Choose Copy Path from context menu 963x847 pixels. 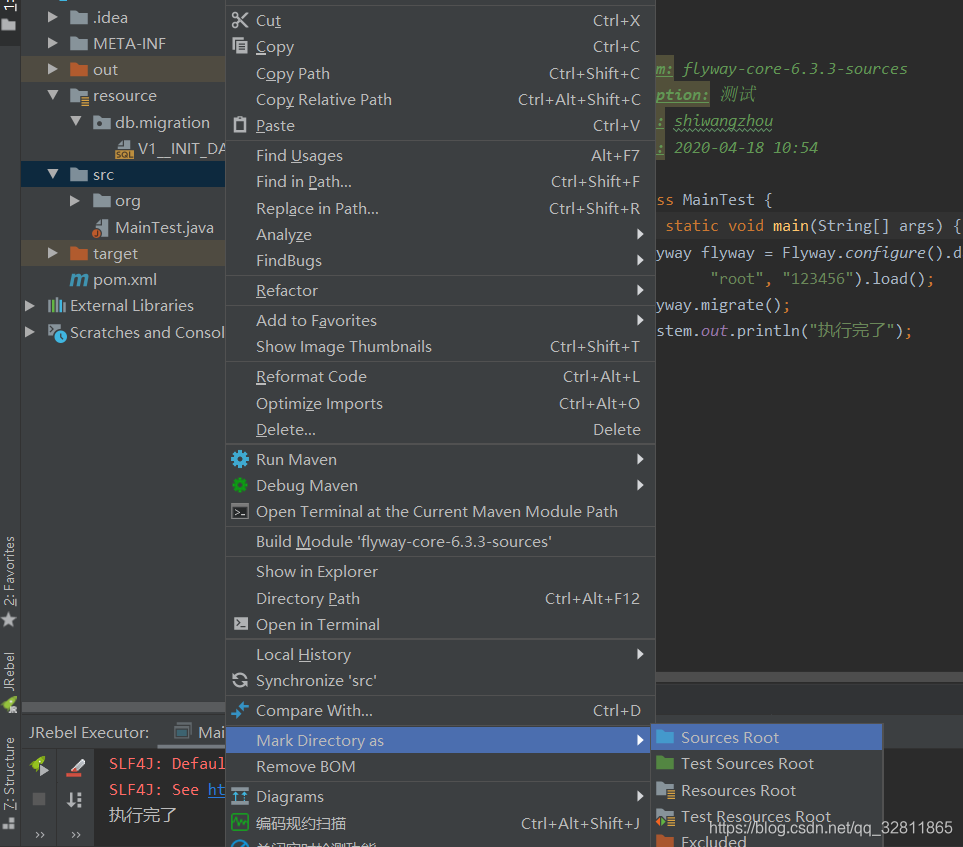(440, 74)
